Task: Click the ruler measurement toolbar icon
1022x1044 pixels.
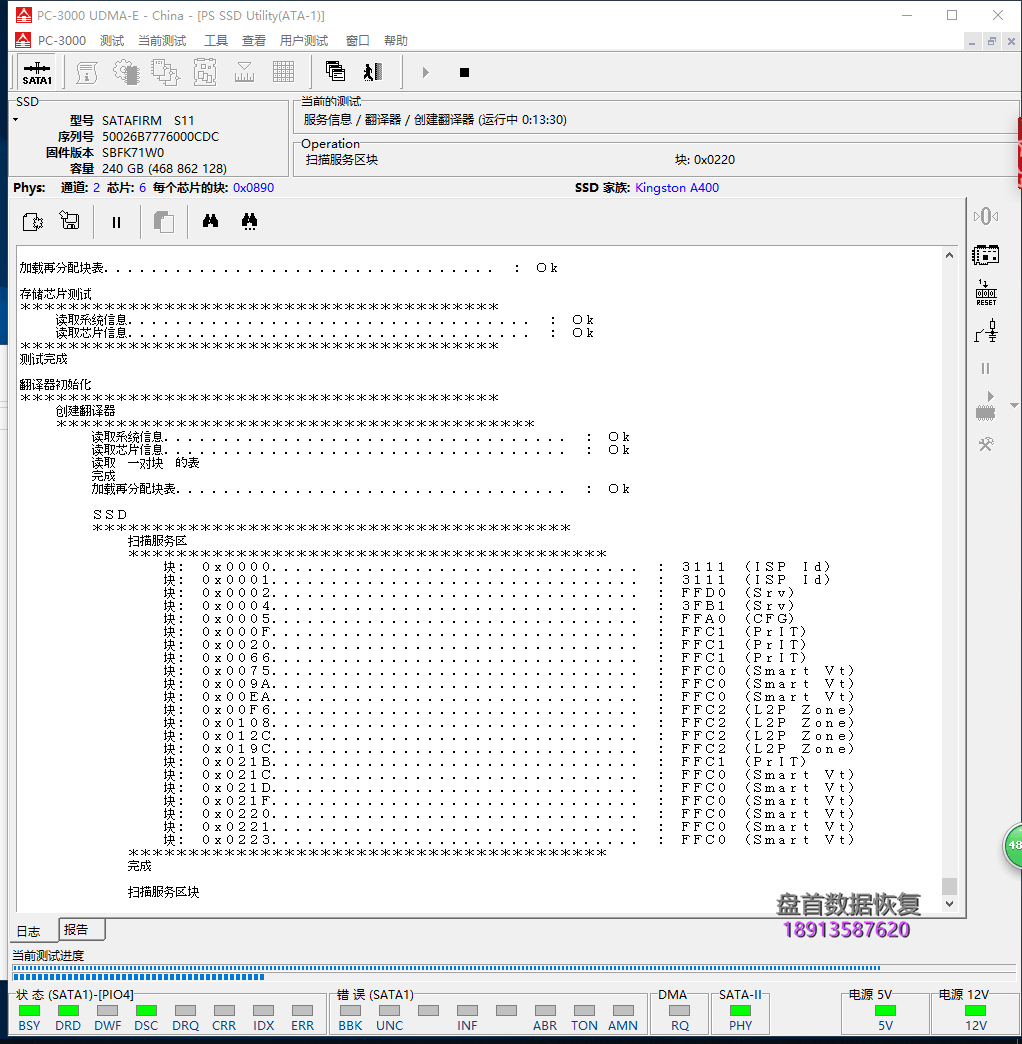Action: tap(244, 72)
